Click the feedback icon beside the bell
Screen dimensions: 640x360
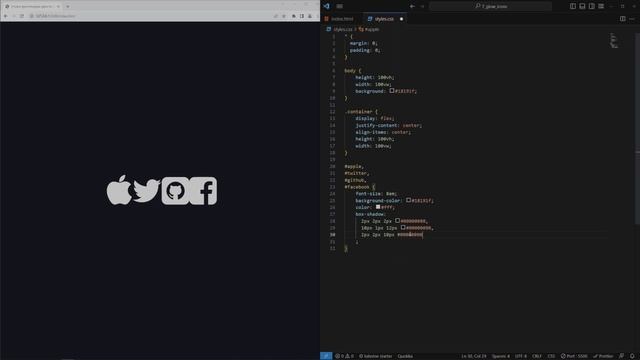tap(621, 356)
